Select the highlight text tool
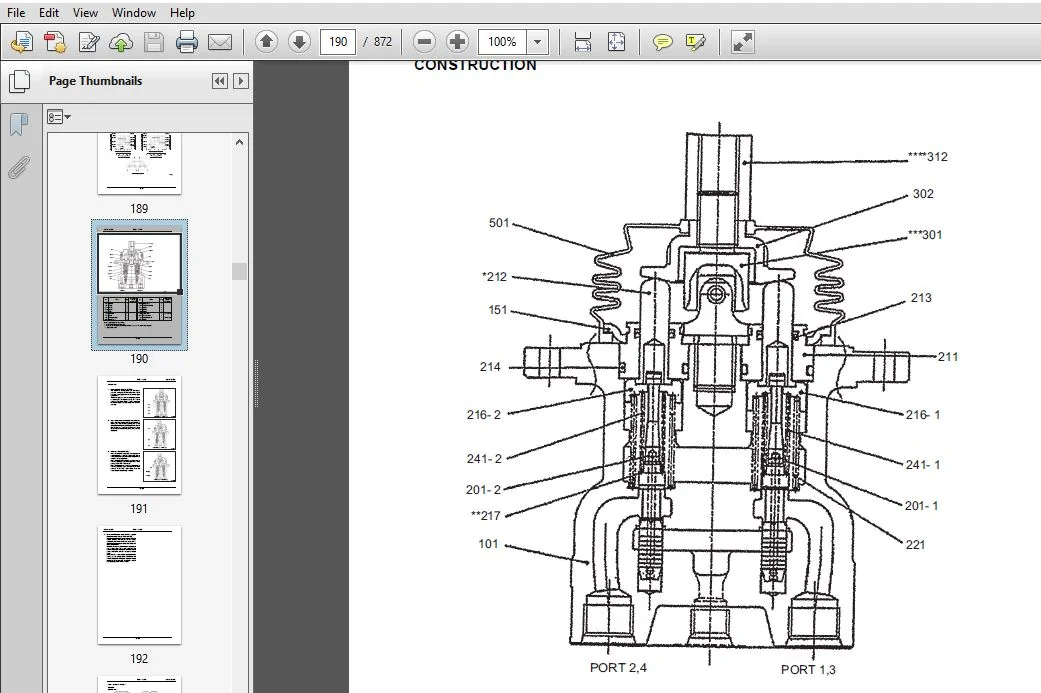Image resolution: width=1041 pixels, height=693 pixels. [x=695, y=42]
